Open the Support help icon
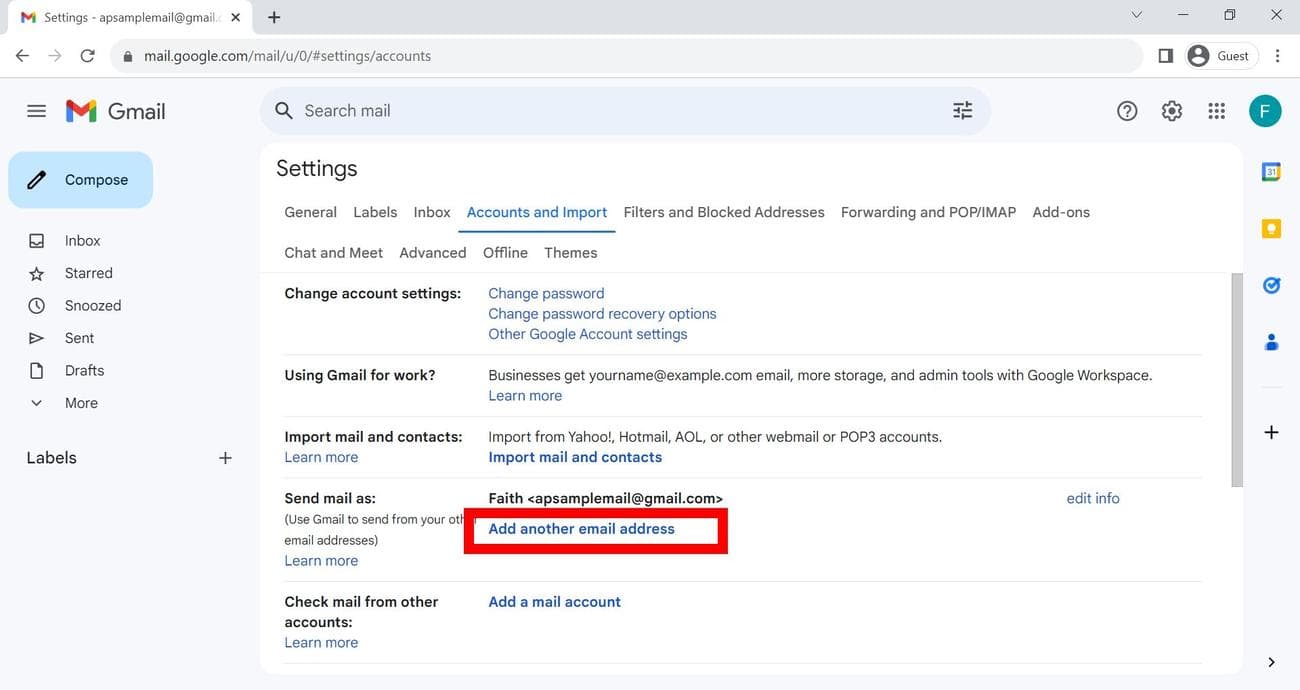Image resolution: width=1300 pixels, height=690 pixels. 1127,111
